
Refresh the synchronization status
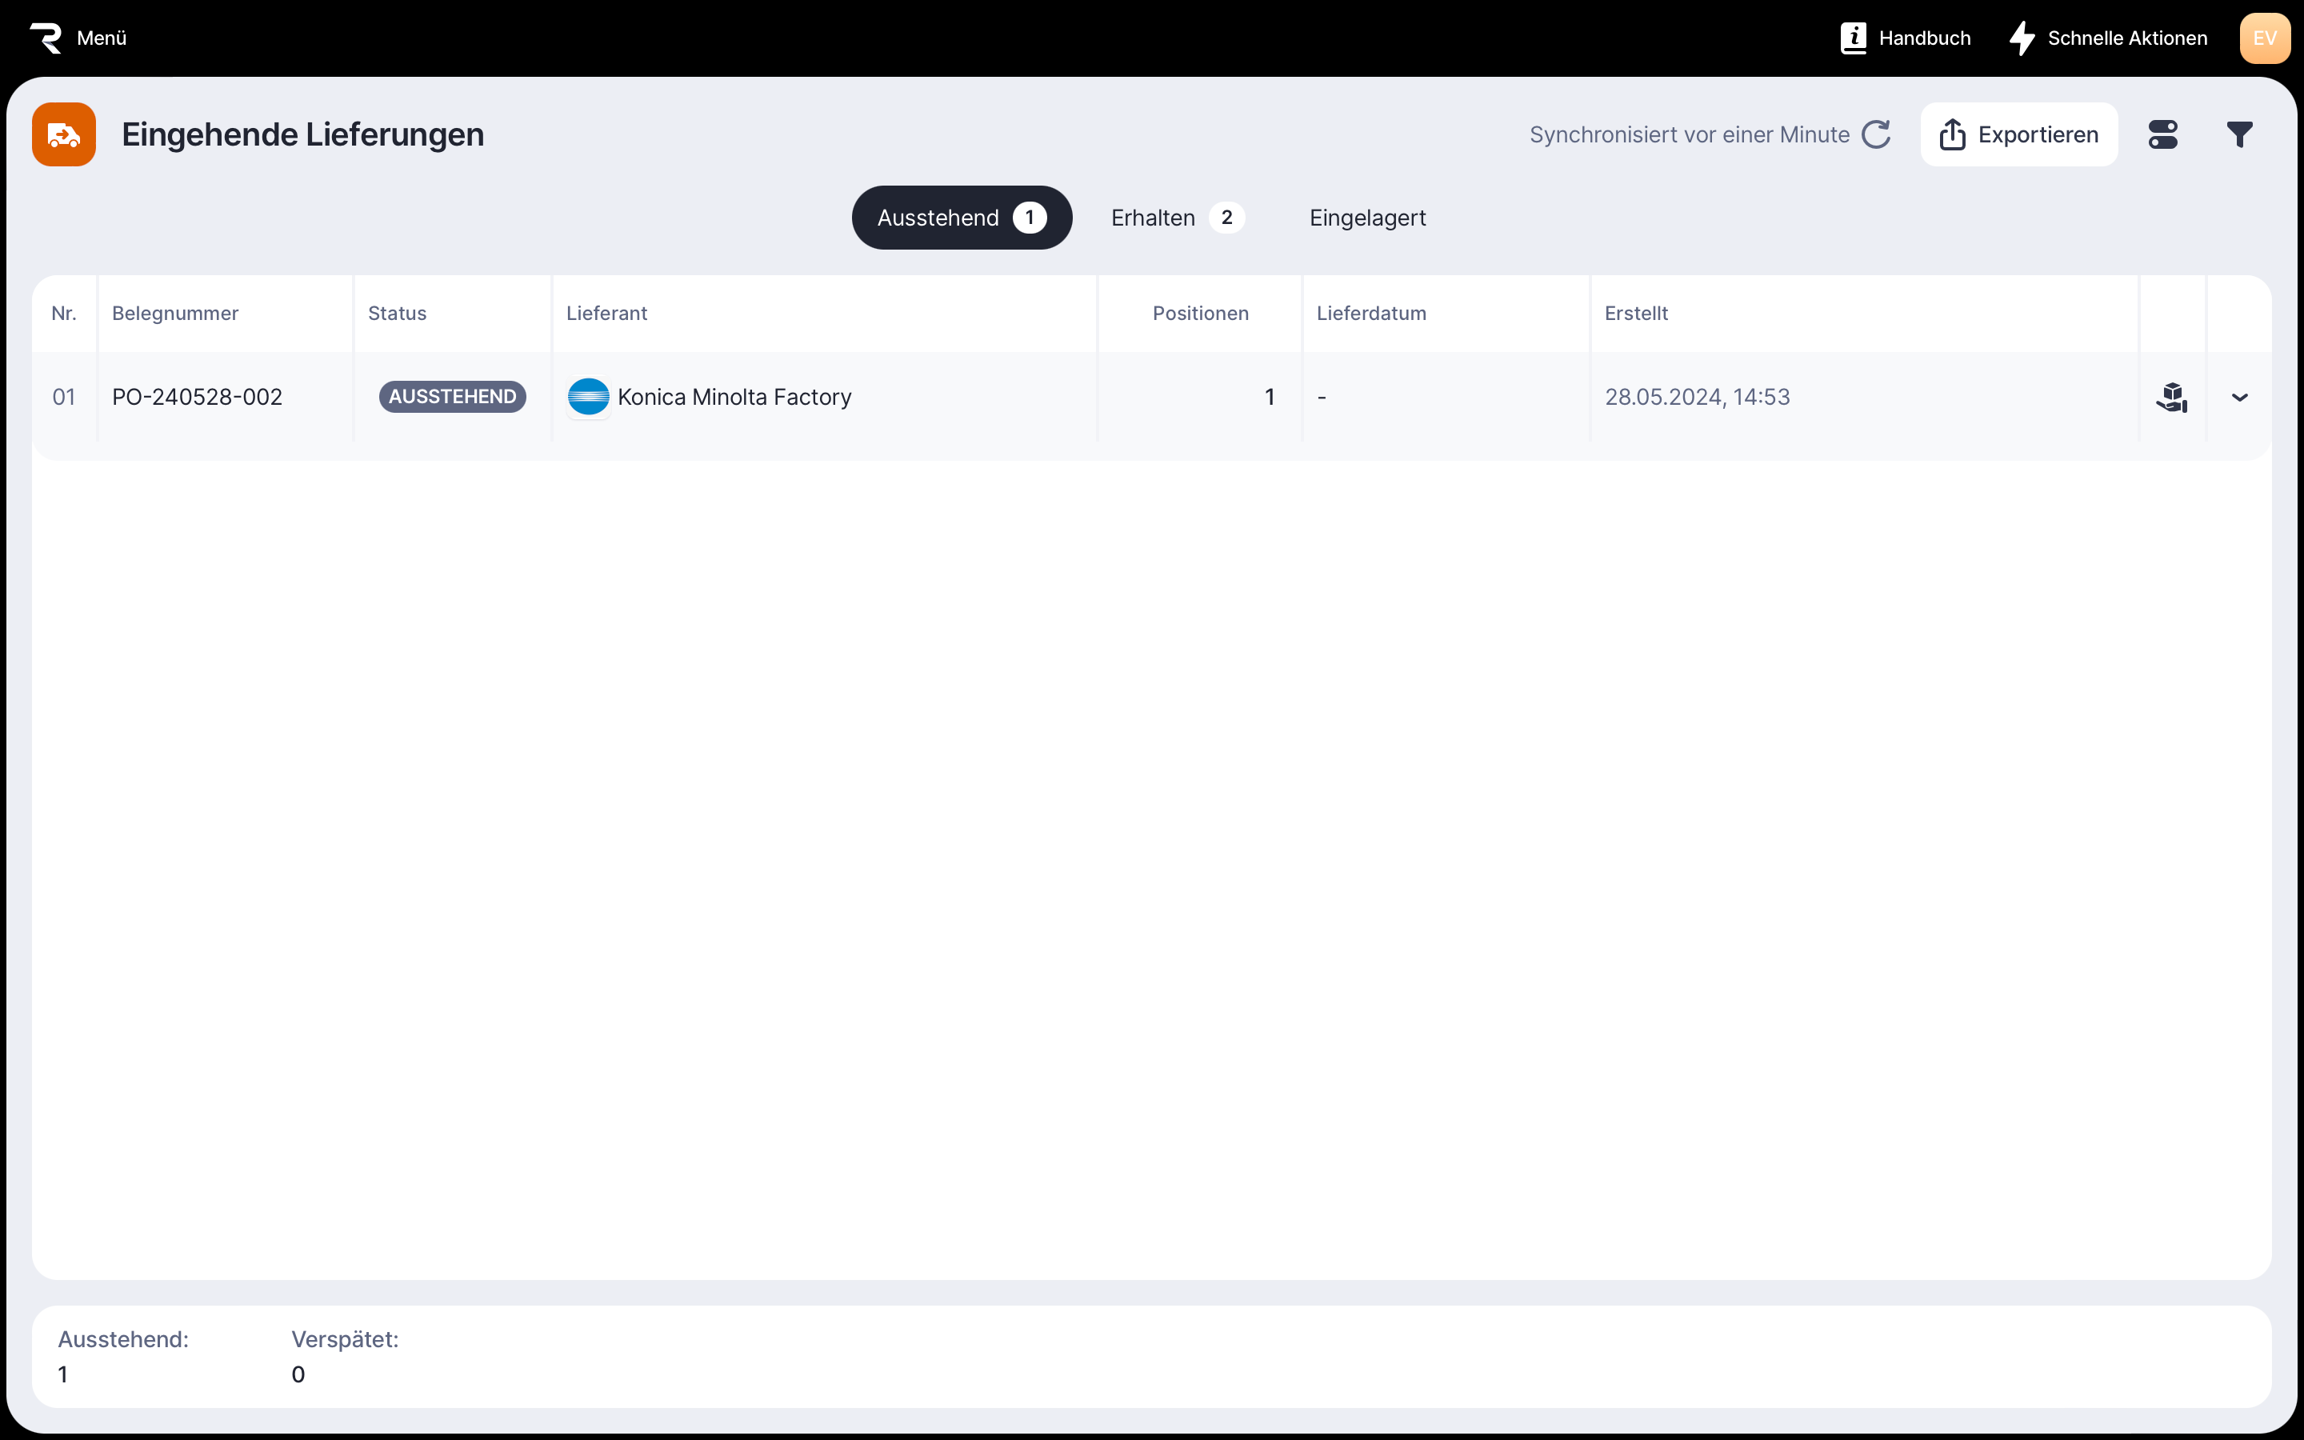tap(1876, 134)
